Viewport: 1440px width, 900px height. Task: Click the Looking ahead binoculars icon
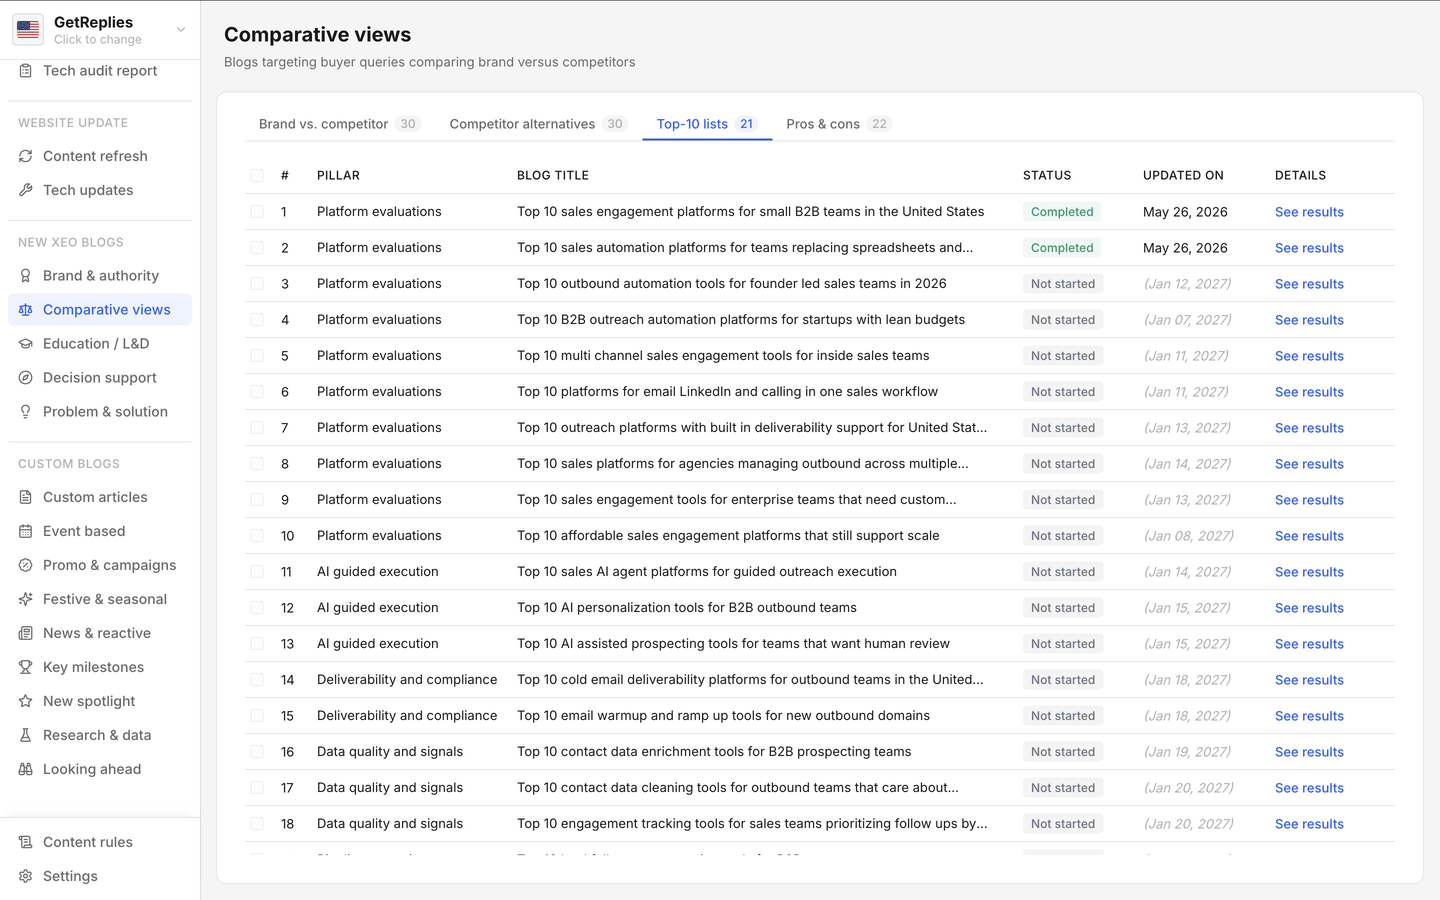(x=26, y=769)
